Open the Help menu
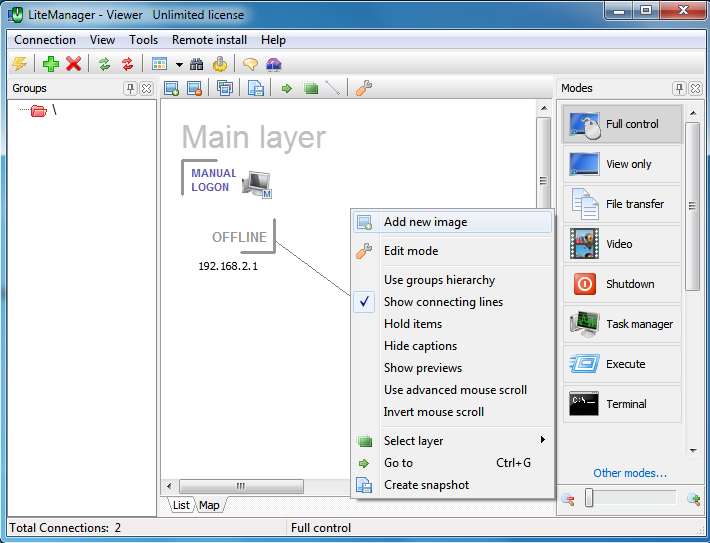This screenshot has height=543, width=710. tap(273, 40)
